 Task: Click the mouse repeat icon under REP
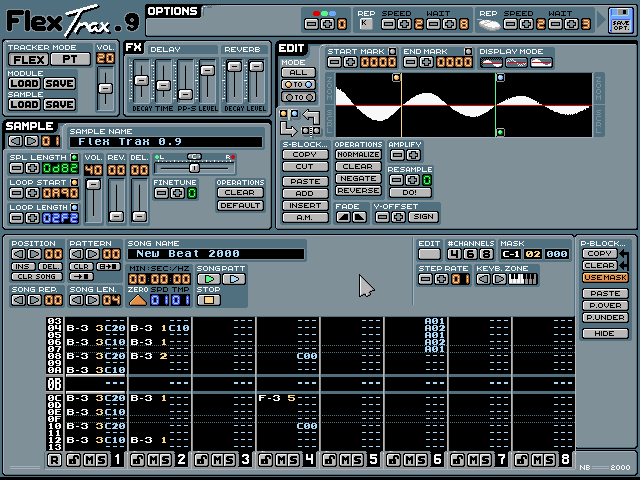pos(489,25)
